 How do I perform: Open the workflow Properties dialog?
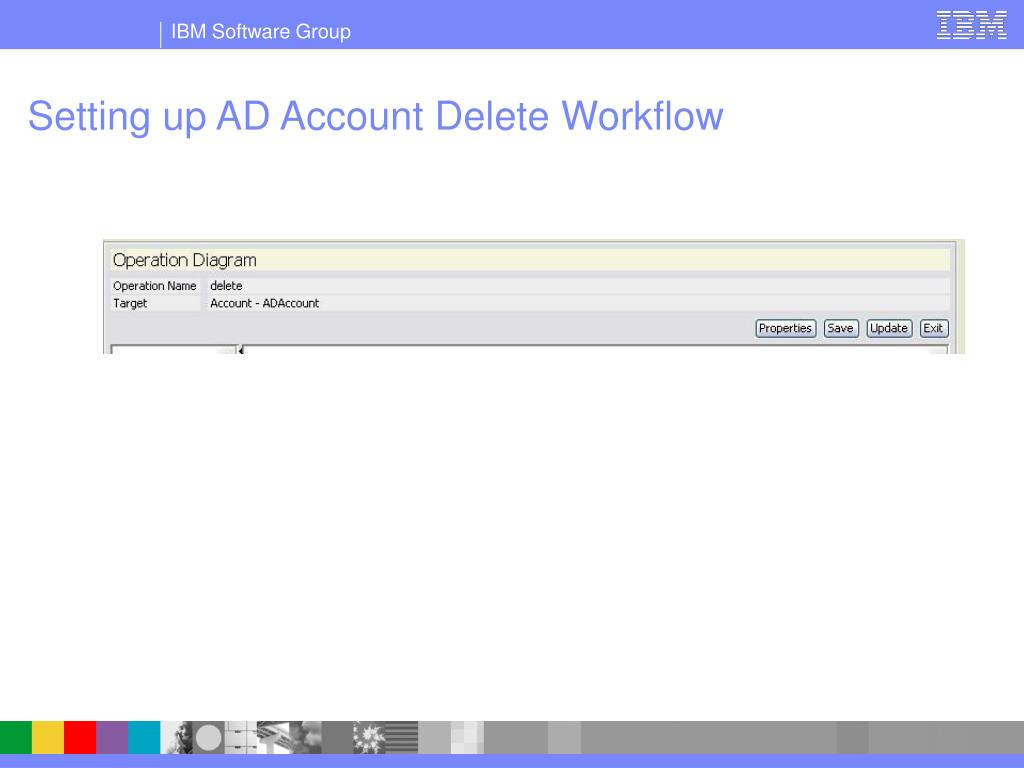pyautogui.click(x=786, y=328)
